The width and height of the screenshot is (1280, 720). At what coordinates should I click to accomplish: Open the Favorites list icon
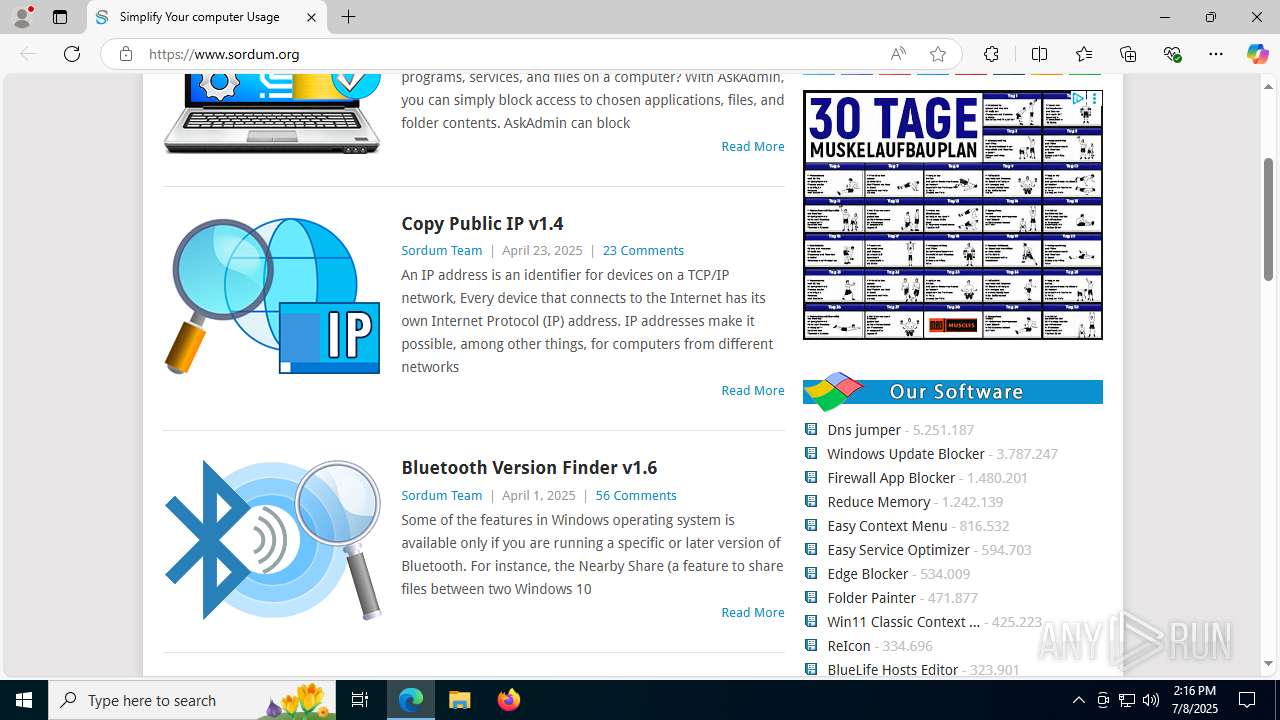[x=1084, y=54]
